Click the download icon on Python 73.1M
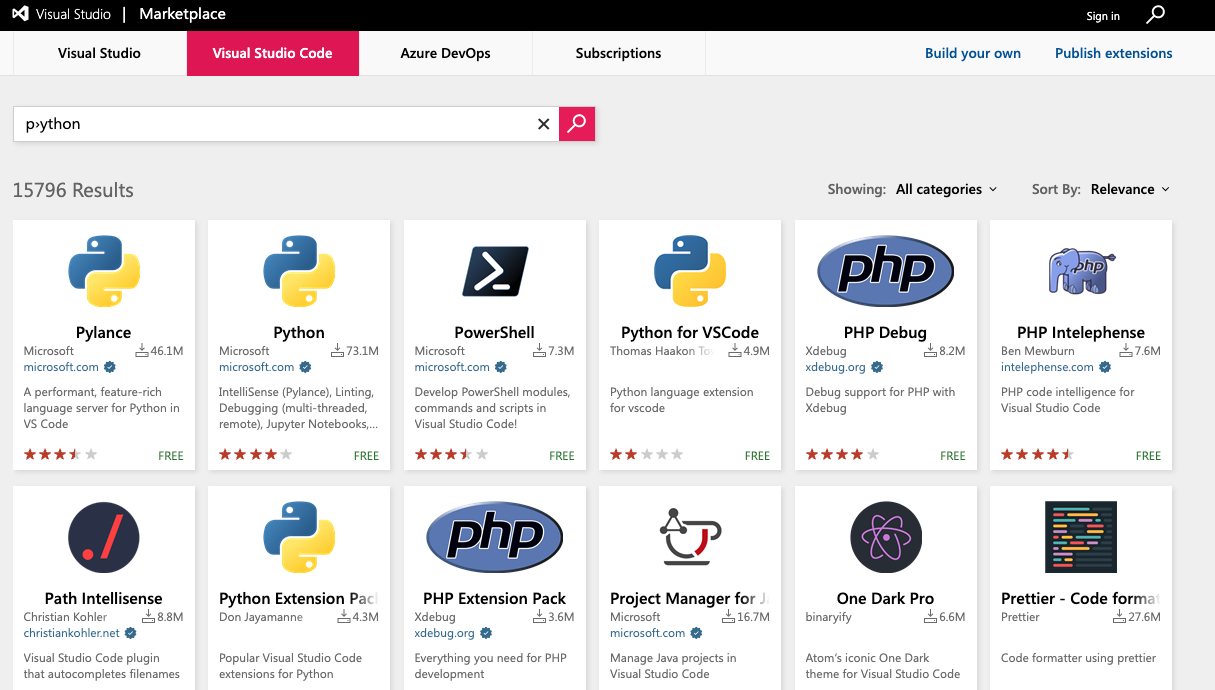The image size is (1215, 690). point(337,351)
